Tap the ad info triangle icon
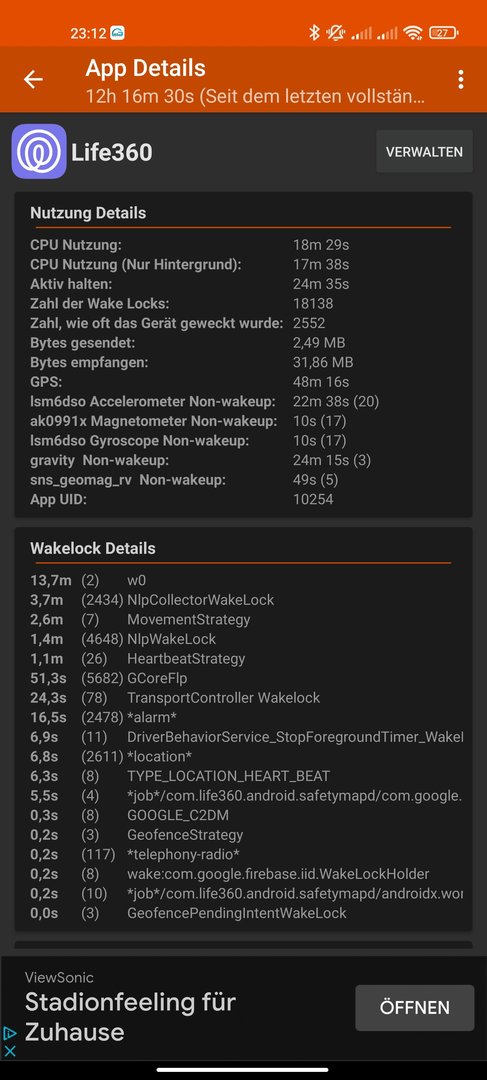487x1080 pixels. coord(10,1032)
